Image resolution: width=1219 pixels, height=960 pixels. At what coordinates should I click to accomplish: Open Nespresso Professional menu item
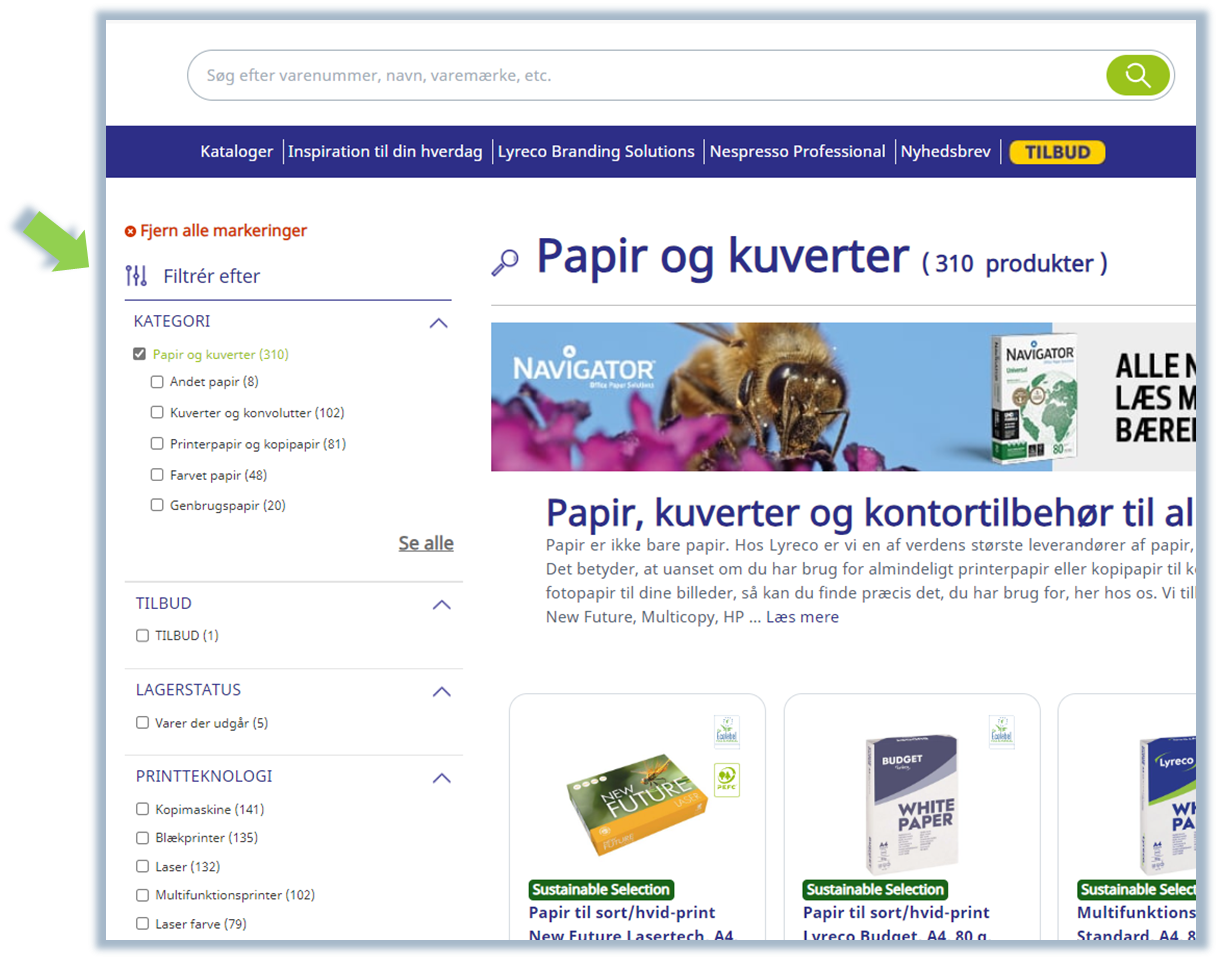click(x=797, y=152)
